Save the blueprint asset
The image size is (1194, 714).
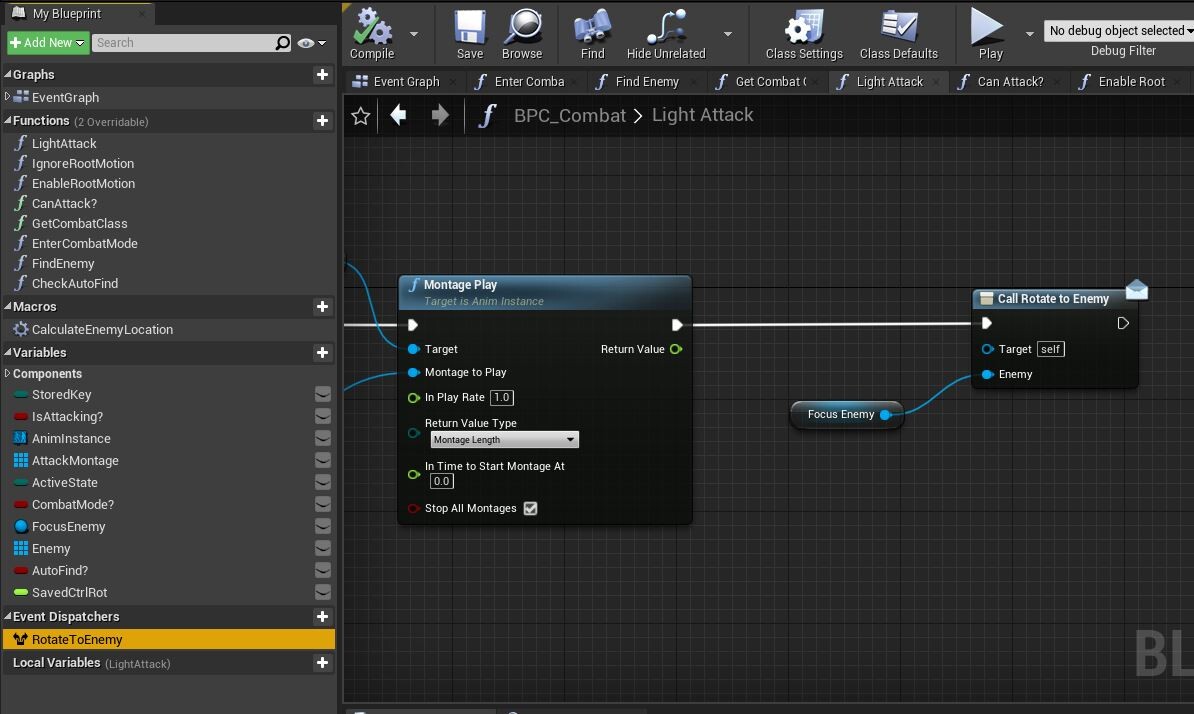coord(470,33)
